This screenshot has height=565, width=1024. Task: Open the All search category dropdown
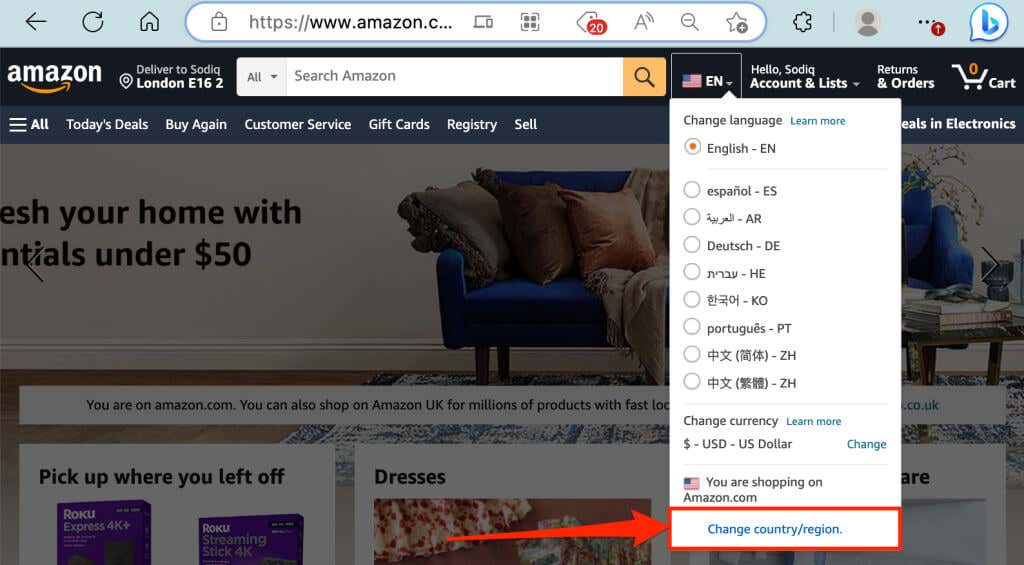tap(262, 76)
